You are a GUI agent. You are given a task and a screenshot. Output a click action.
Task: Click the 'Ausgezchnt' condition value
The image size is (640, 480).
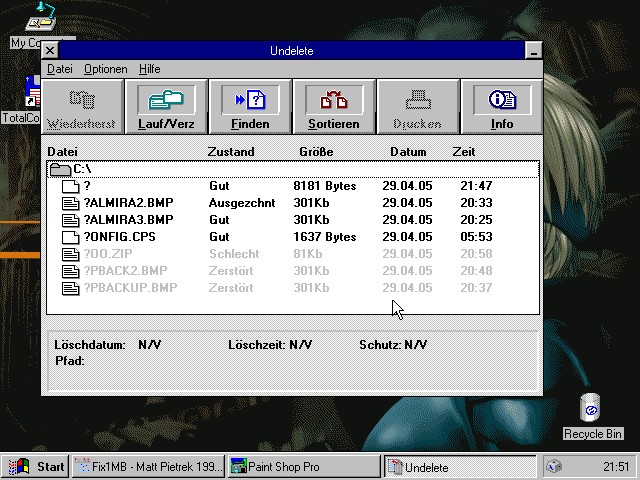coord(242,203)
